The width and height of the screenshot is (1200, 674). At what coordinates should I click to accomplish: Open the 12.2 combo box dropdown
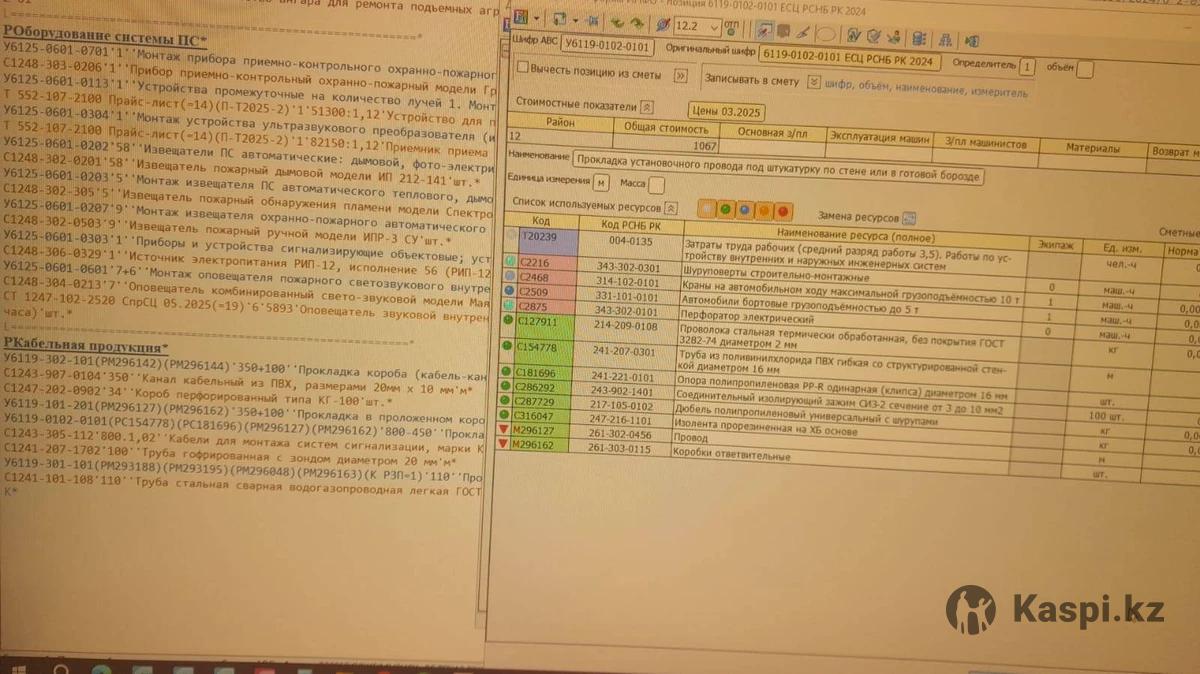[713, 27]
